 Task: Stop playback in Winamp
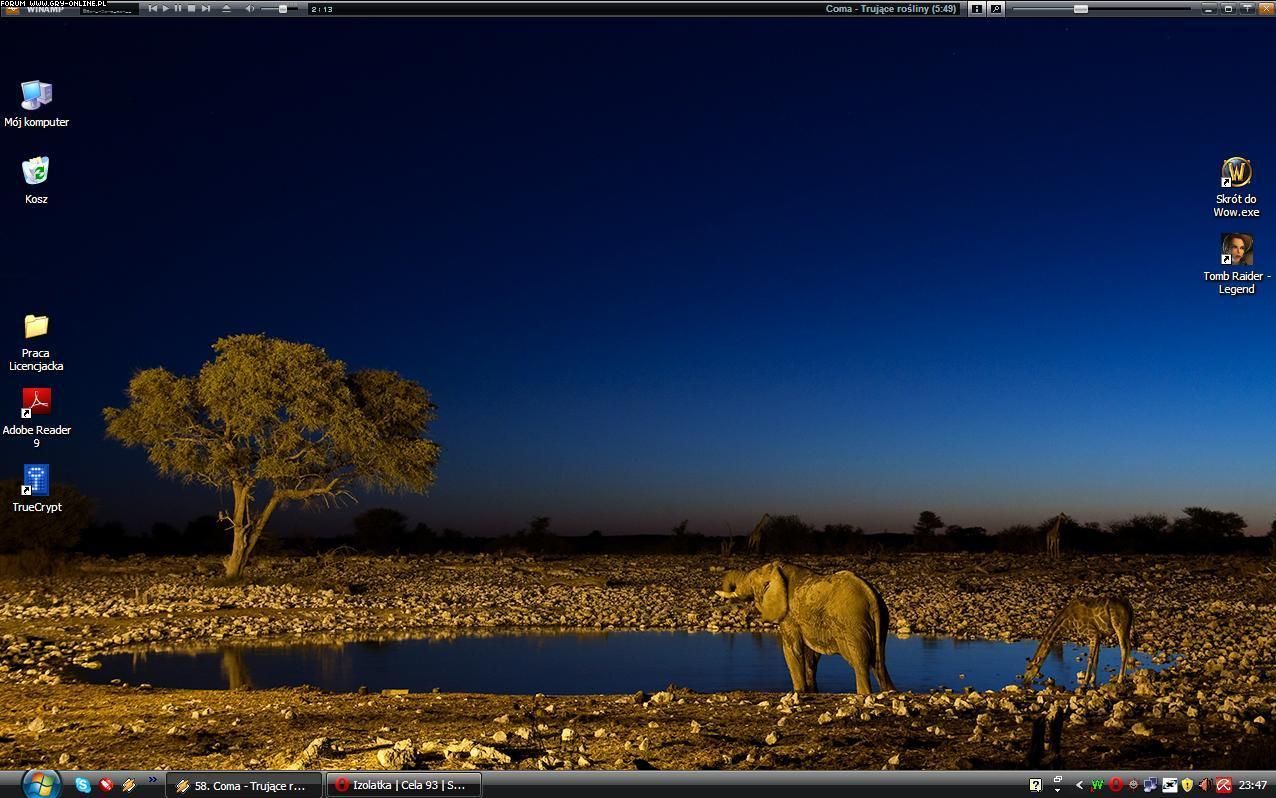coord(191,8)
